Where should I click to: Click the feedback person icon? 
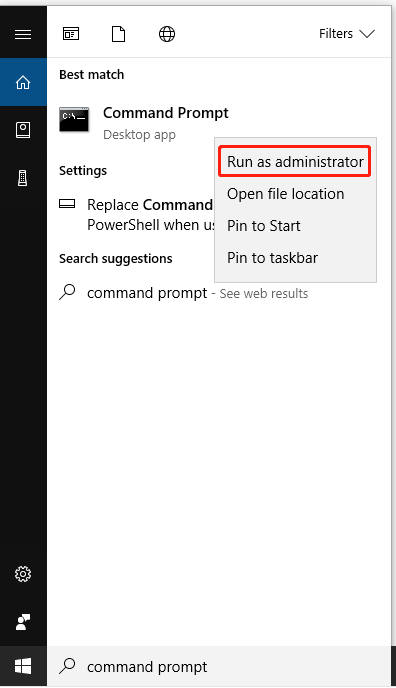[23, 622]
